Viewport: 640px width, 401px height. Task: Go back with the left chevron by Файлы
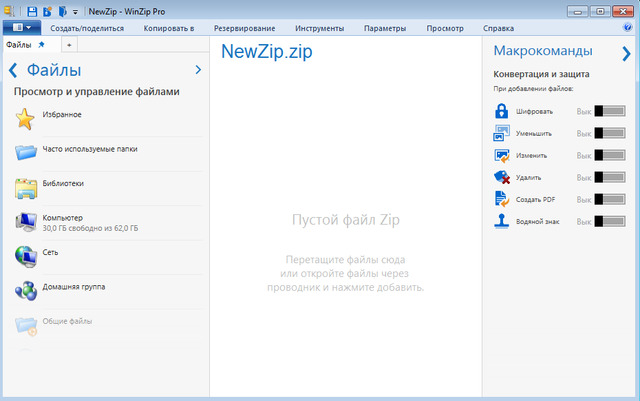13,70
